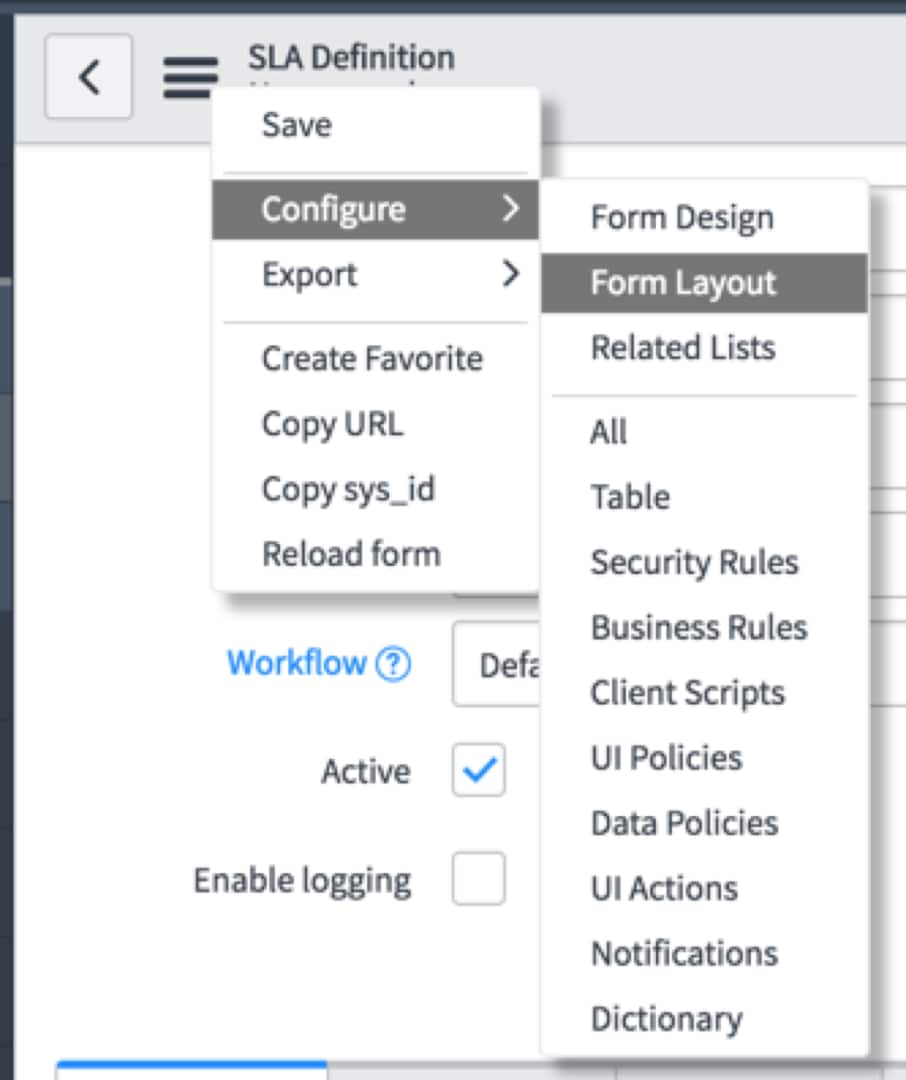Select the Export menu item
This screenshot has width=906, height=1080.
click(375, 274)
